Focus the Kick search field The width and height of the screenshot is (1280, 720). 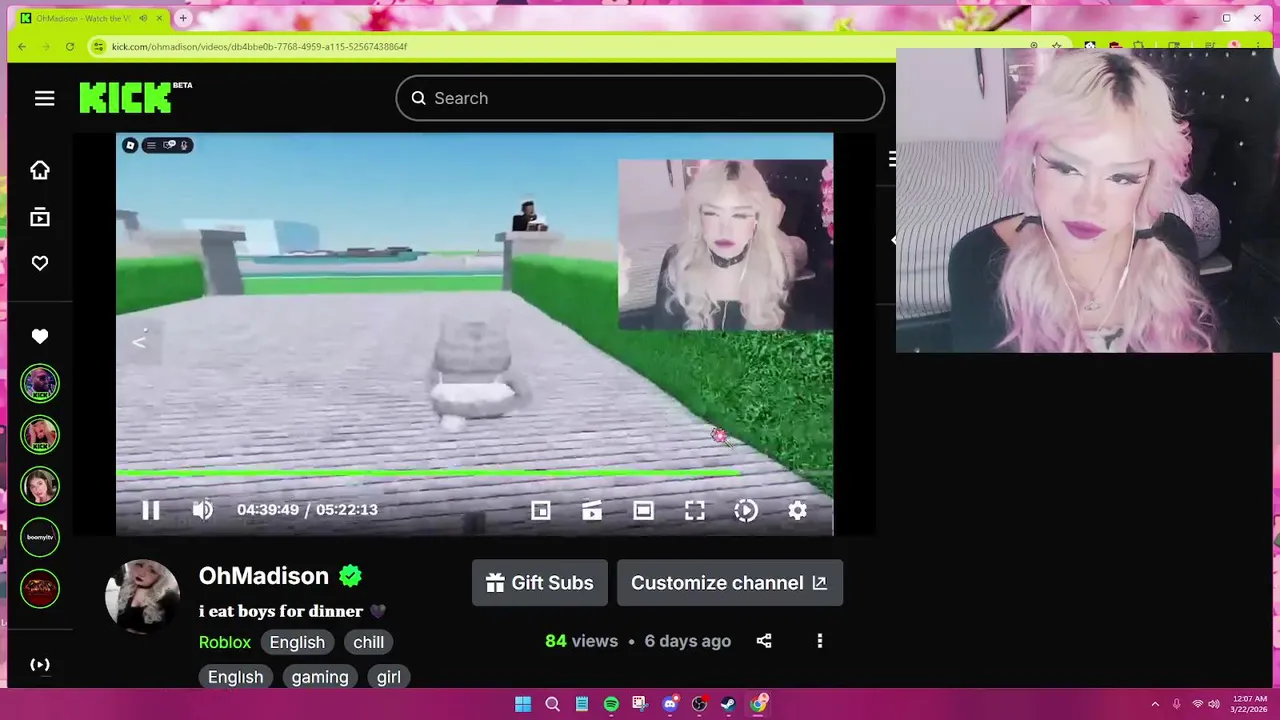click(640, 98)
